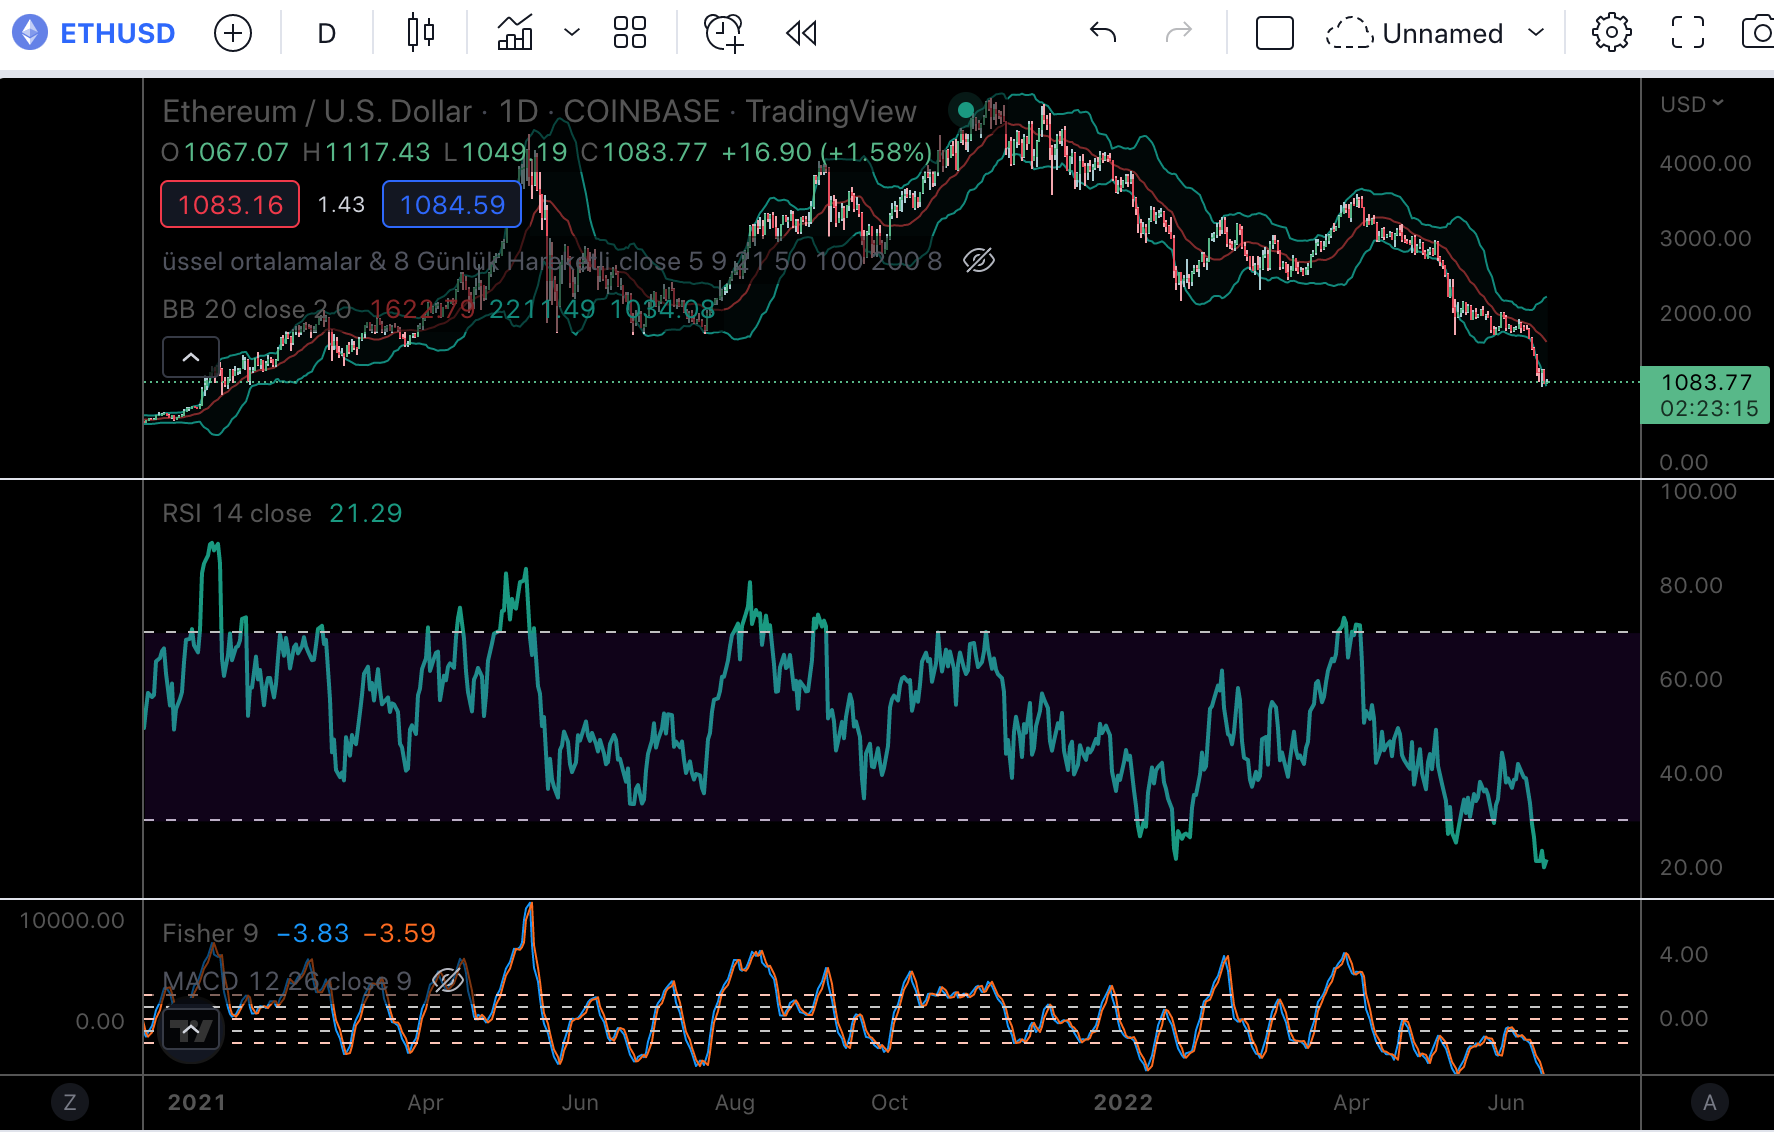Open the ETHUSD symbol search
The width and height of the screenshot is (1774, 1140).
117,33
